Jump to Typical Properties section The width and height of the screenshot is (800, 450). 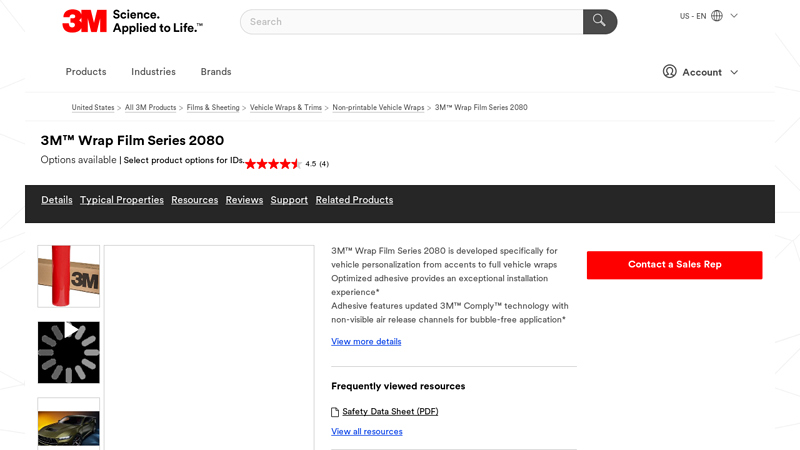pyautogui.click(x=122, y=200)
